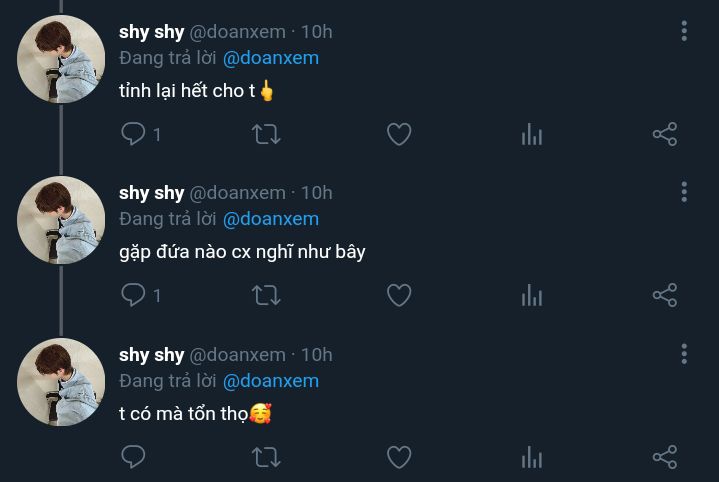Share the 'tính lại hết cho t' tweet

click(x=665, y=134)
